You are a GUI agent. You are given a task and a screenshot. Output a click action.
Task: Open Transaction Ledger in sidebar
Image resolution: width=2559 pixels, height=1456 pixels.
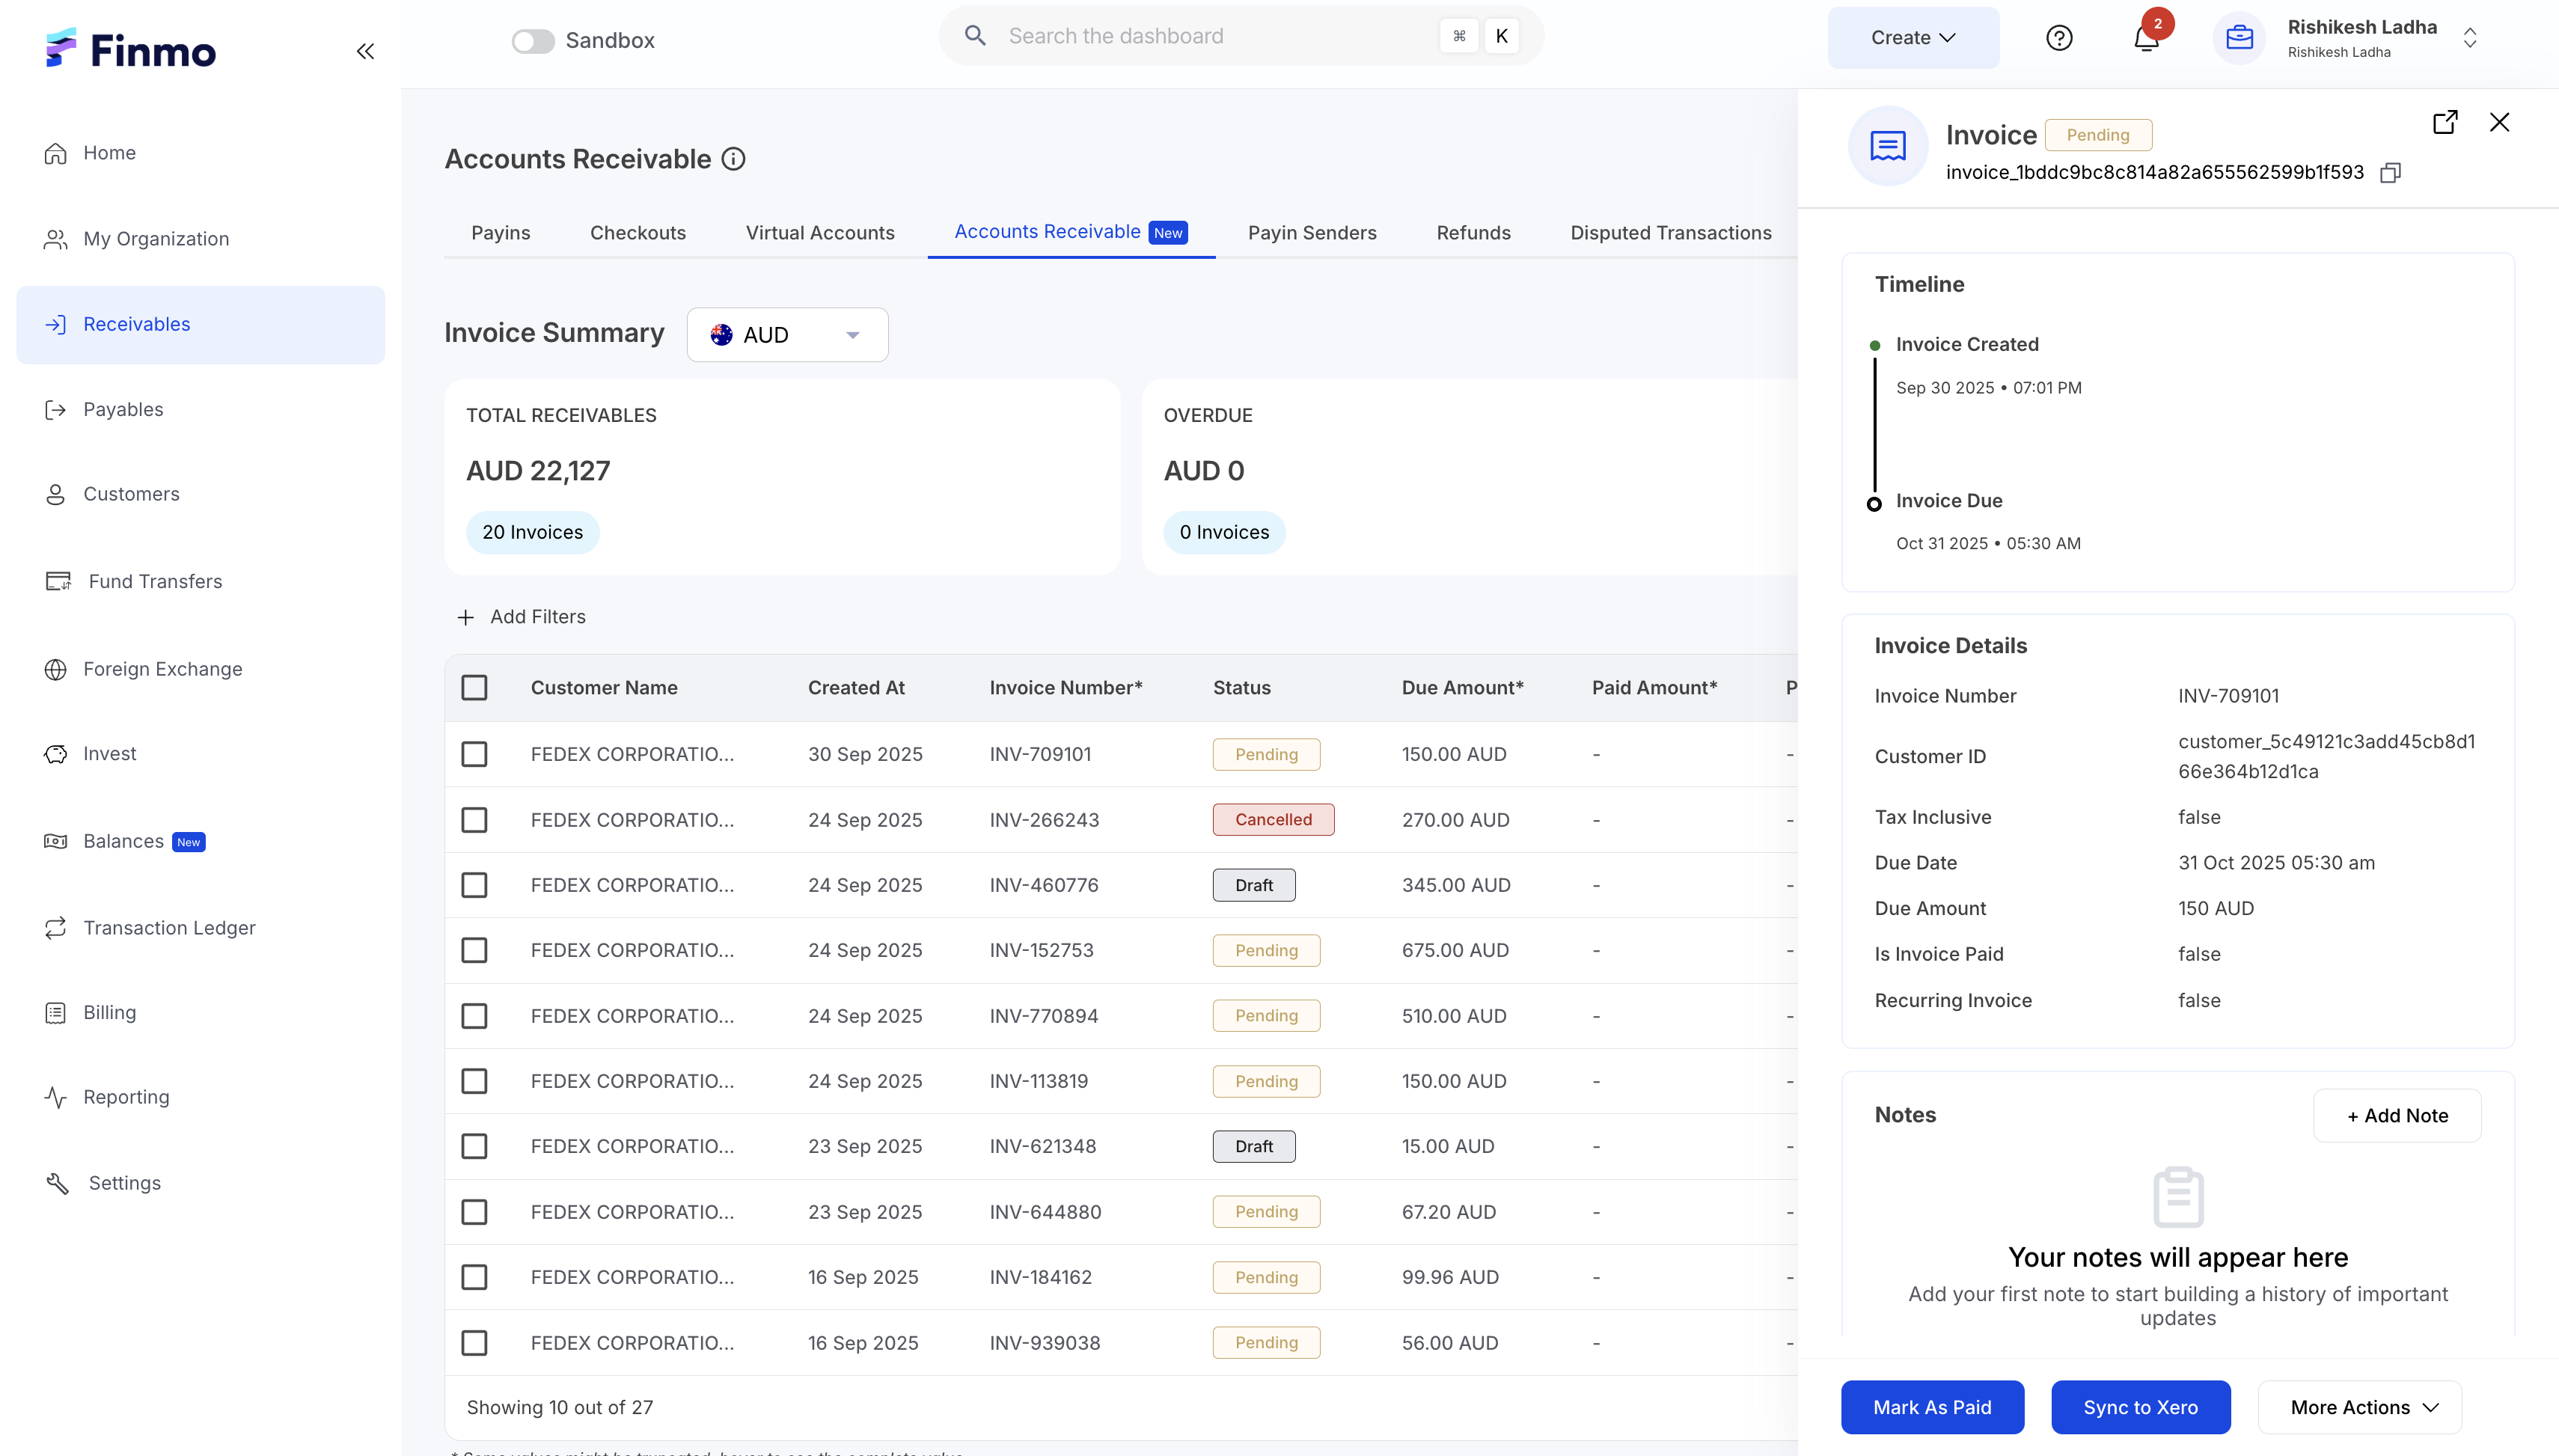169,928
